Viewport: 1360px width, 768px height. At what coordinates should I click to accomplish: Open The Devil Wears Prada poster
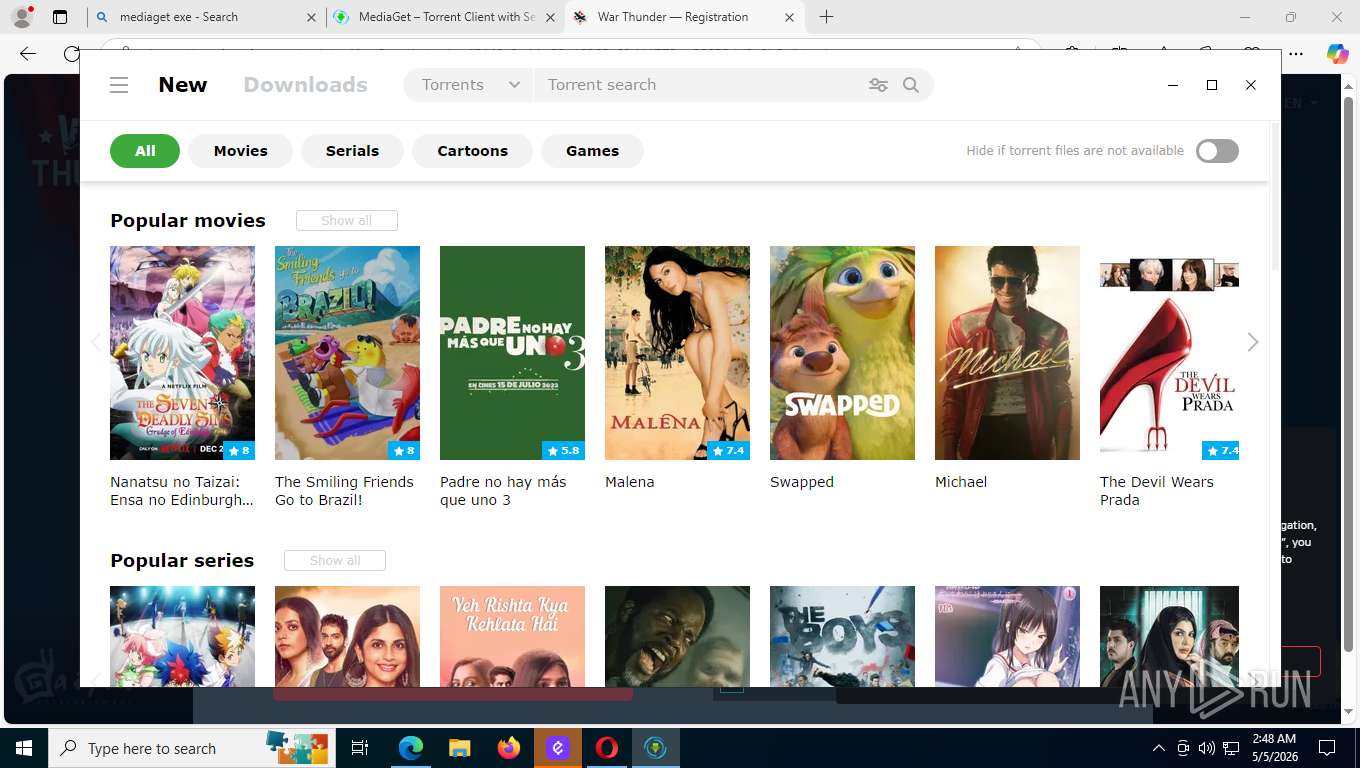tap(1169, 353)
